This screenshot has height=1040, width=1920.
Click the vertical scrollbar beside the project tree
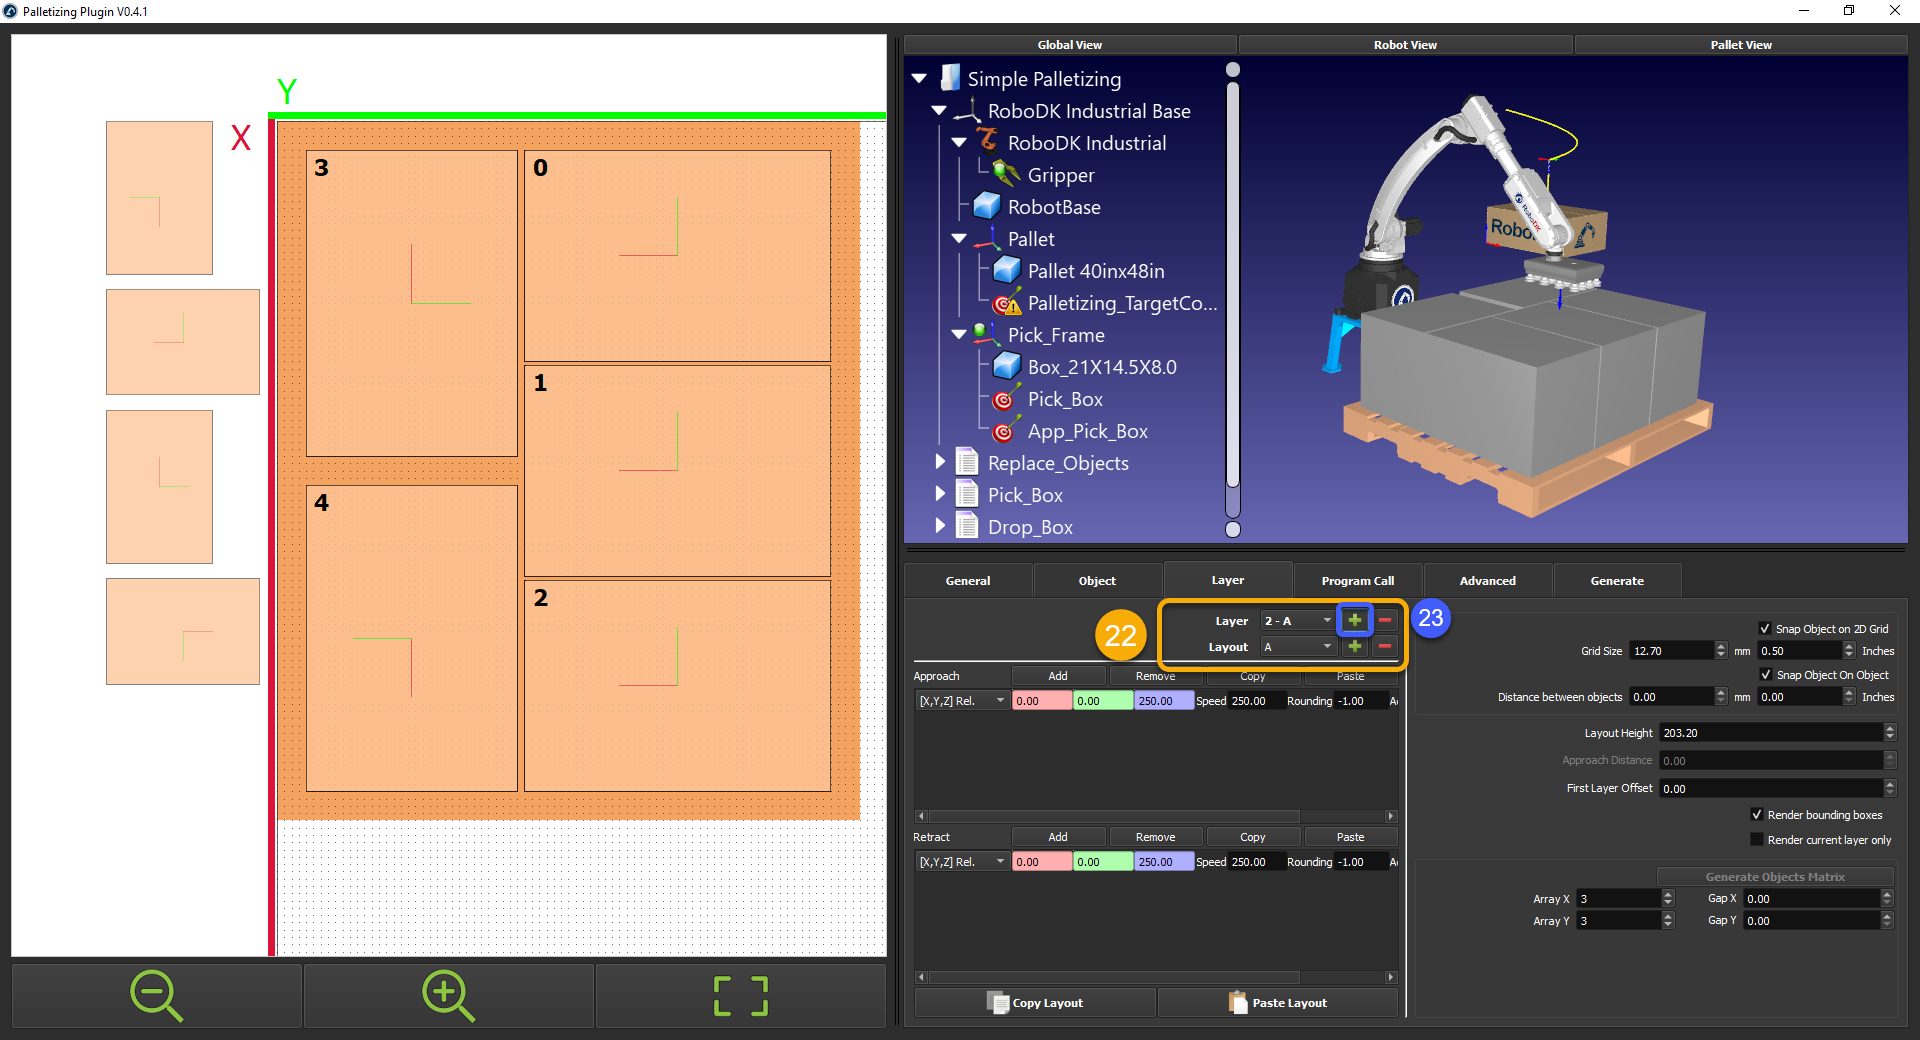pos(1232,300)
